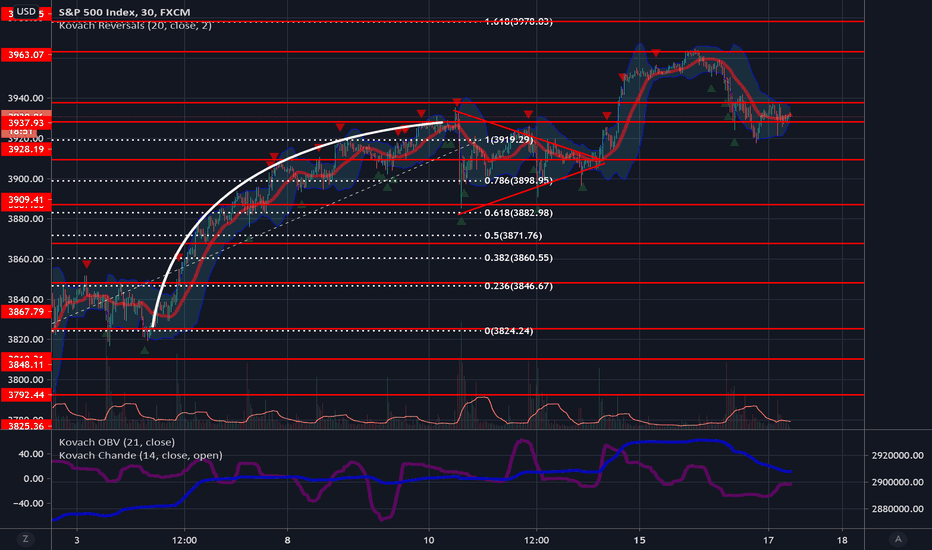Screen dimensions: 932x550
Task: Click the 2900000.00 OBV axis value
Action: pos(898,482)
